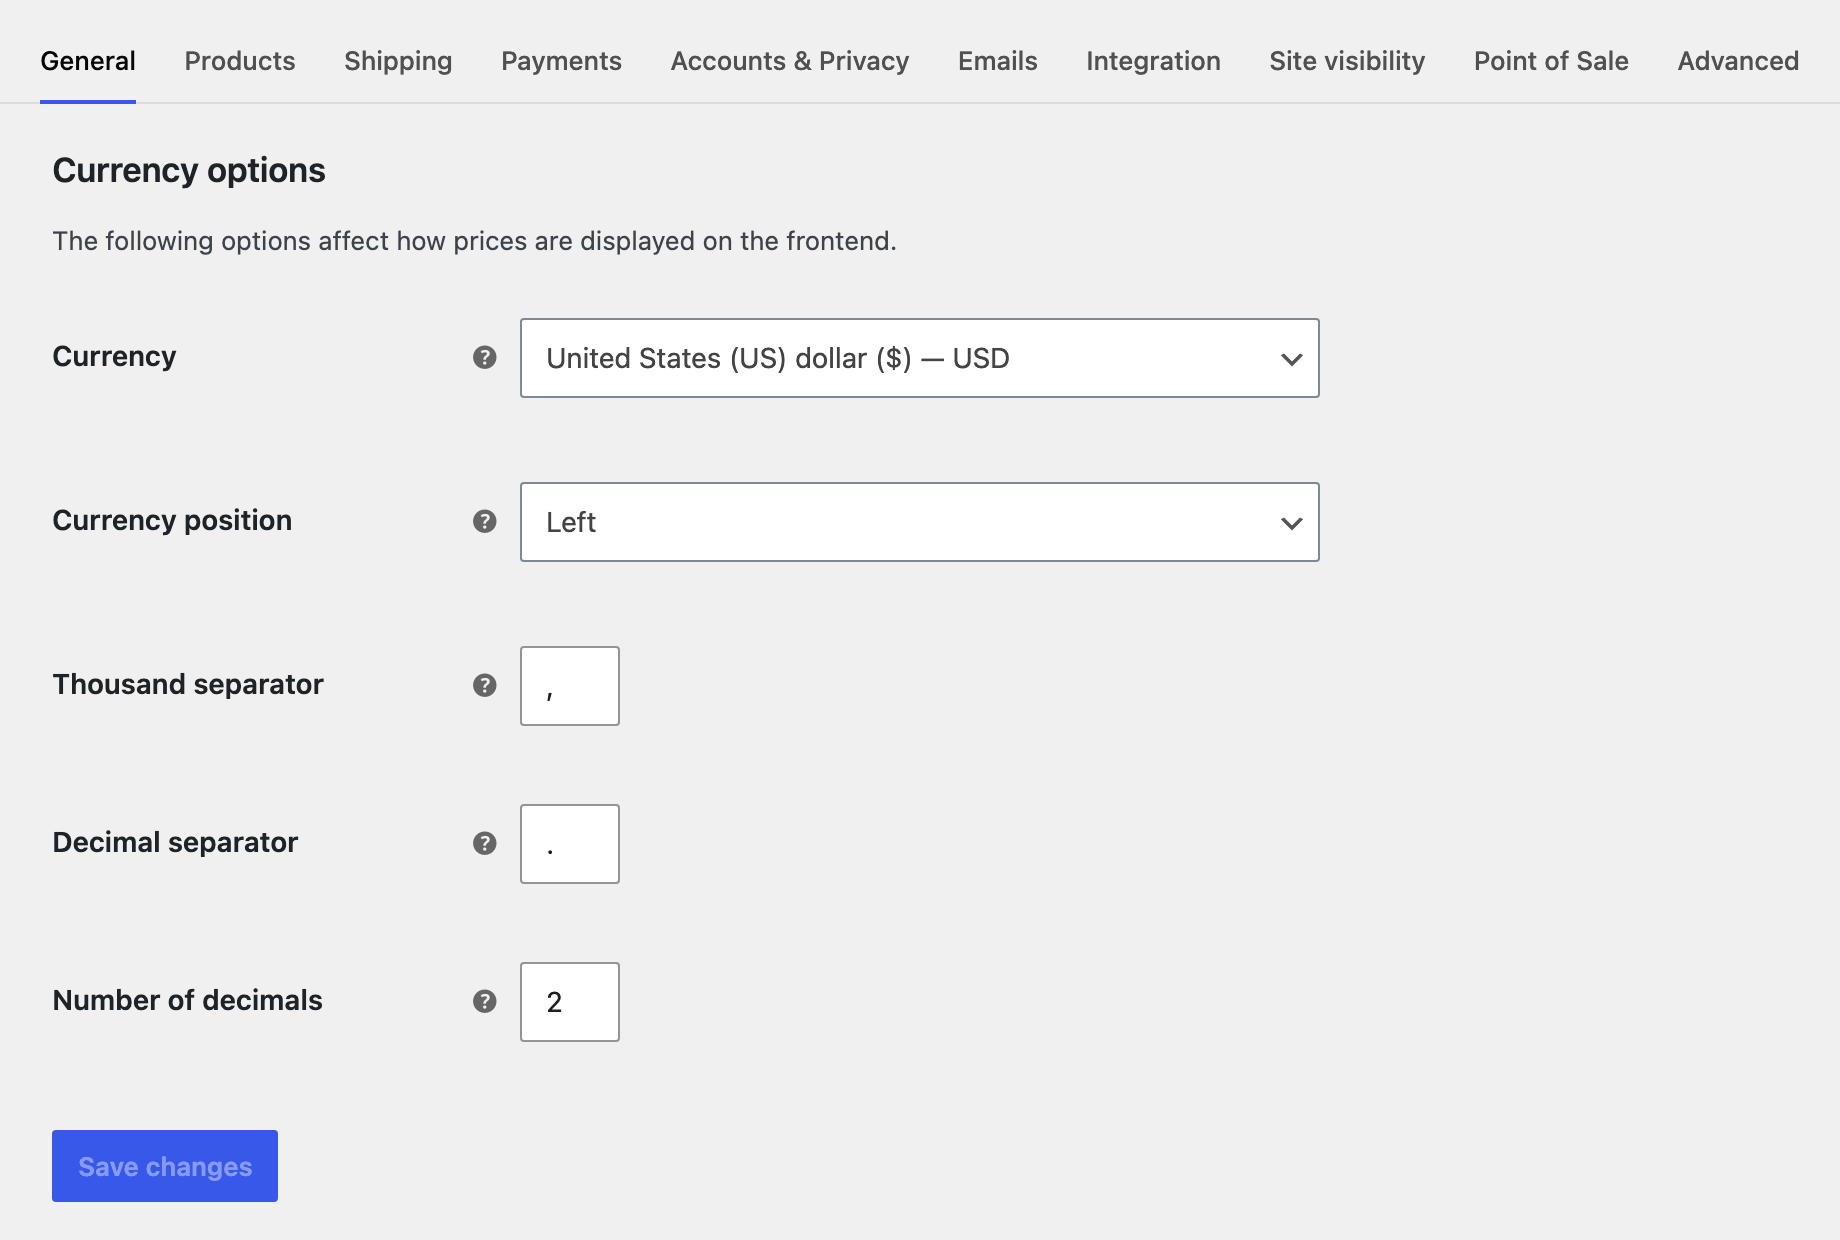Select the Payments tab
The image size is (1840, 1240).
pyautogui.click(x=561, y=61)
